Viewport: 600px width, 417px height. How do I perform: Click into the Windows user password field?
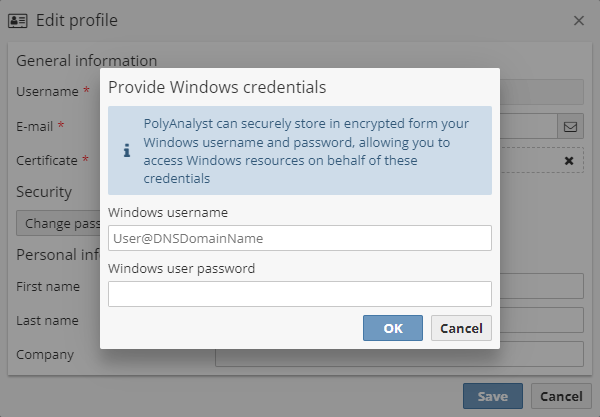point(300,294)
